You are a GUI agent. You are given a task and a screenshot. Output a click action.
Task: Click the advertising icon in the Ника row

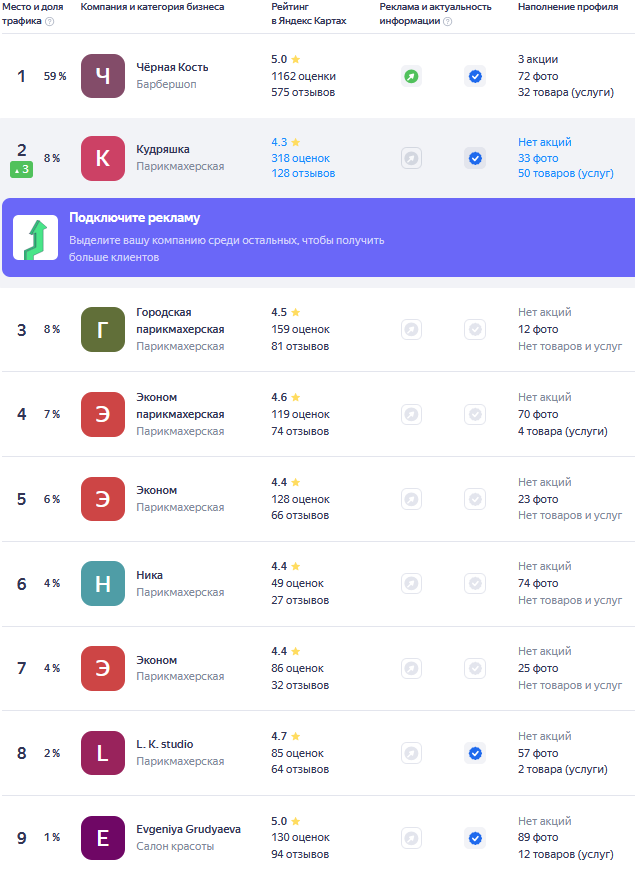(x=411, y=584)
